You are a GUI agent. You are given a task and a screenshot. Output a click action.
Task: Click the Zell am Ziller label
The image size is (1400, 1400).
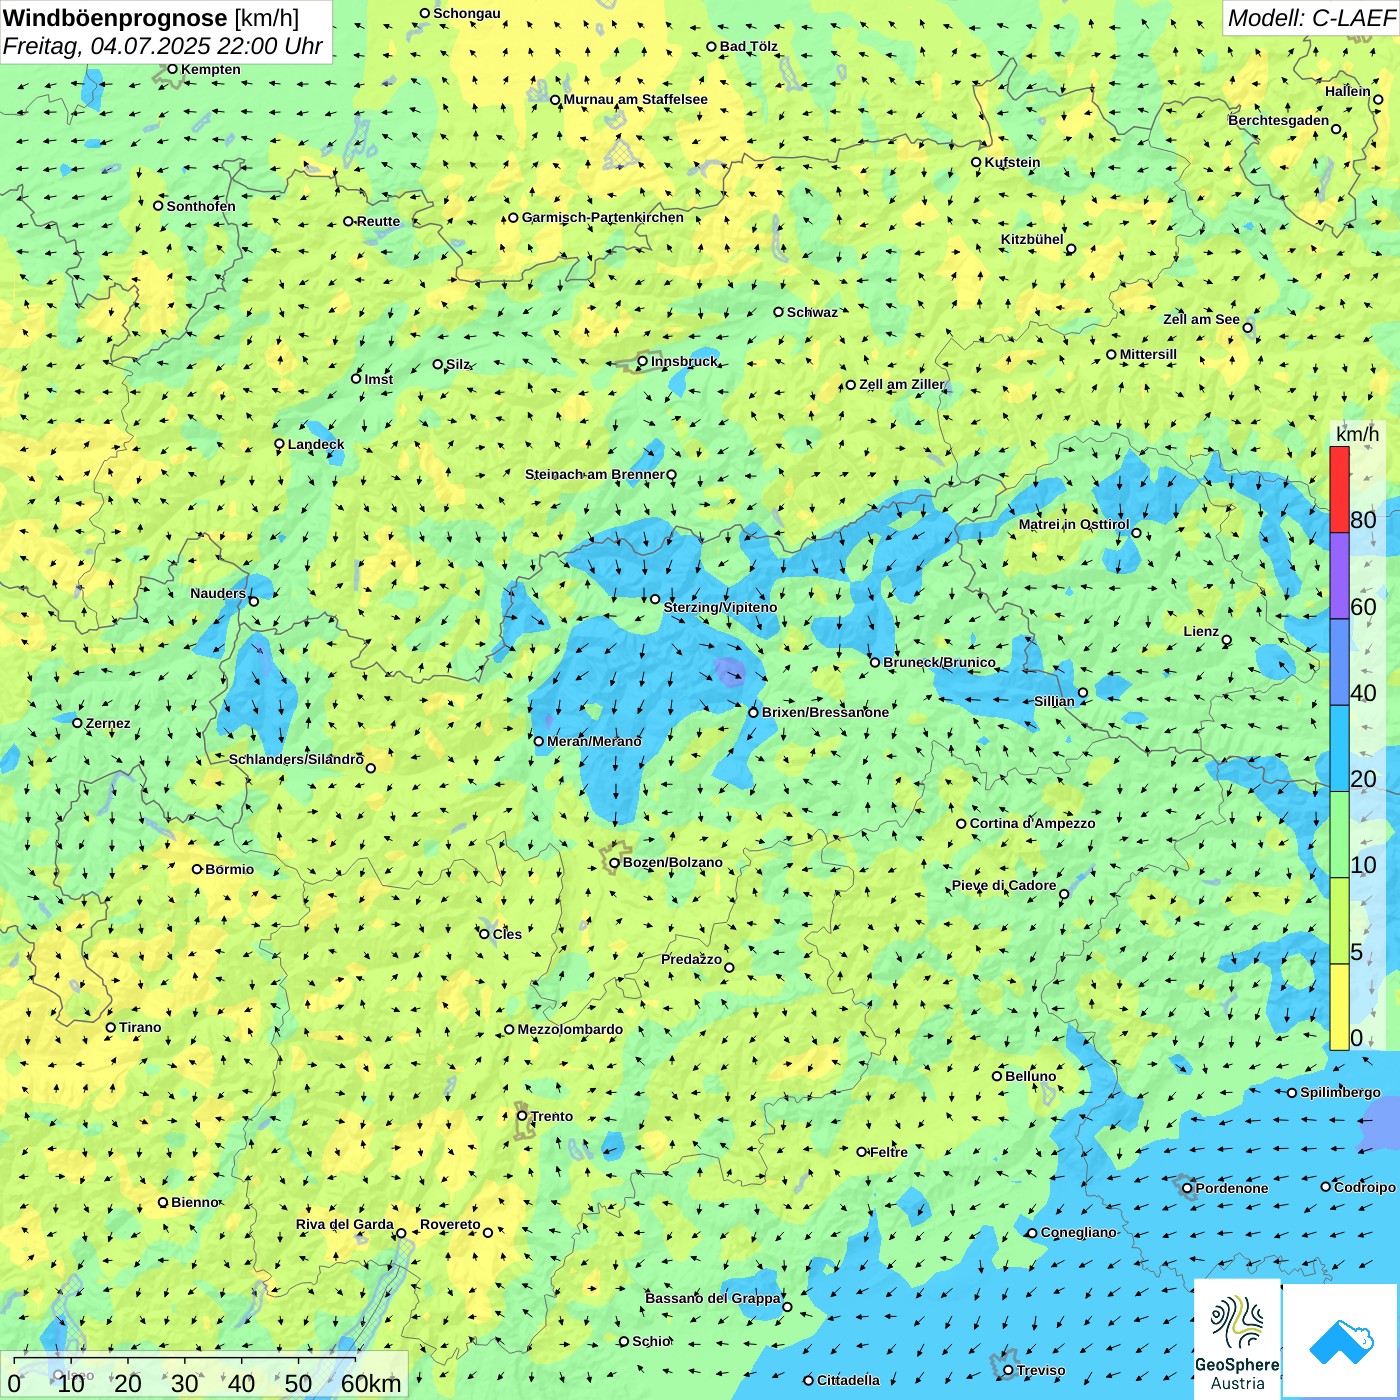click(901, 384)
